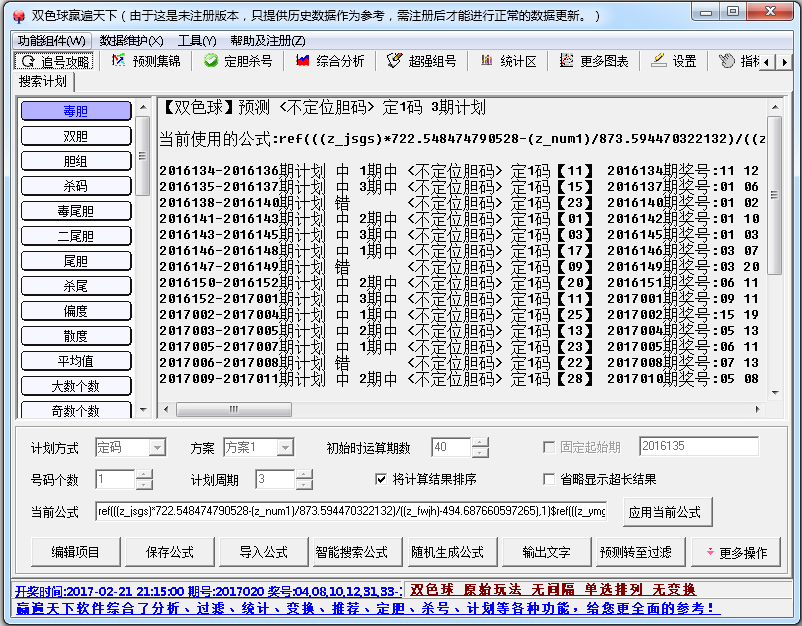
Task: Click the 编辑项目 button
Action: [x=76, y=552]
